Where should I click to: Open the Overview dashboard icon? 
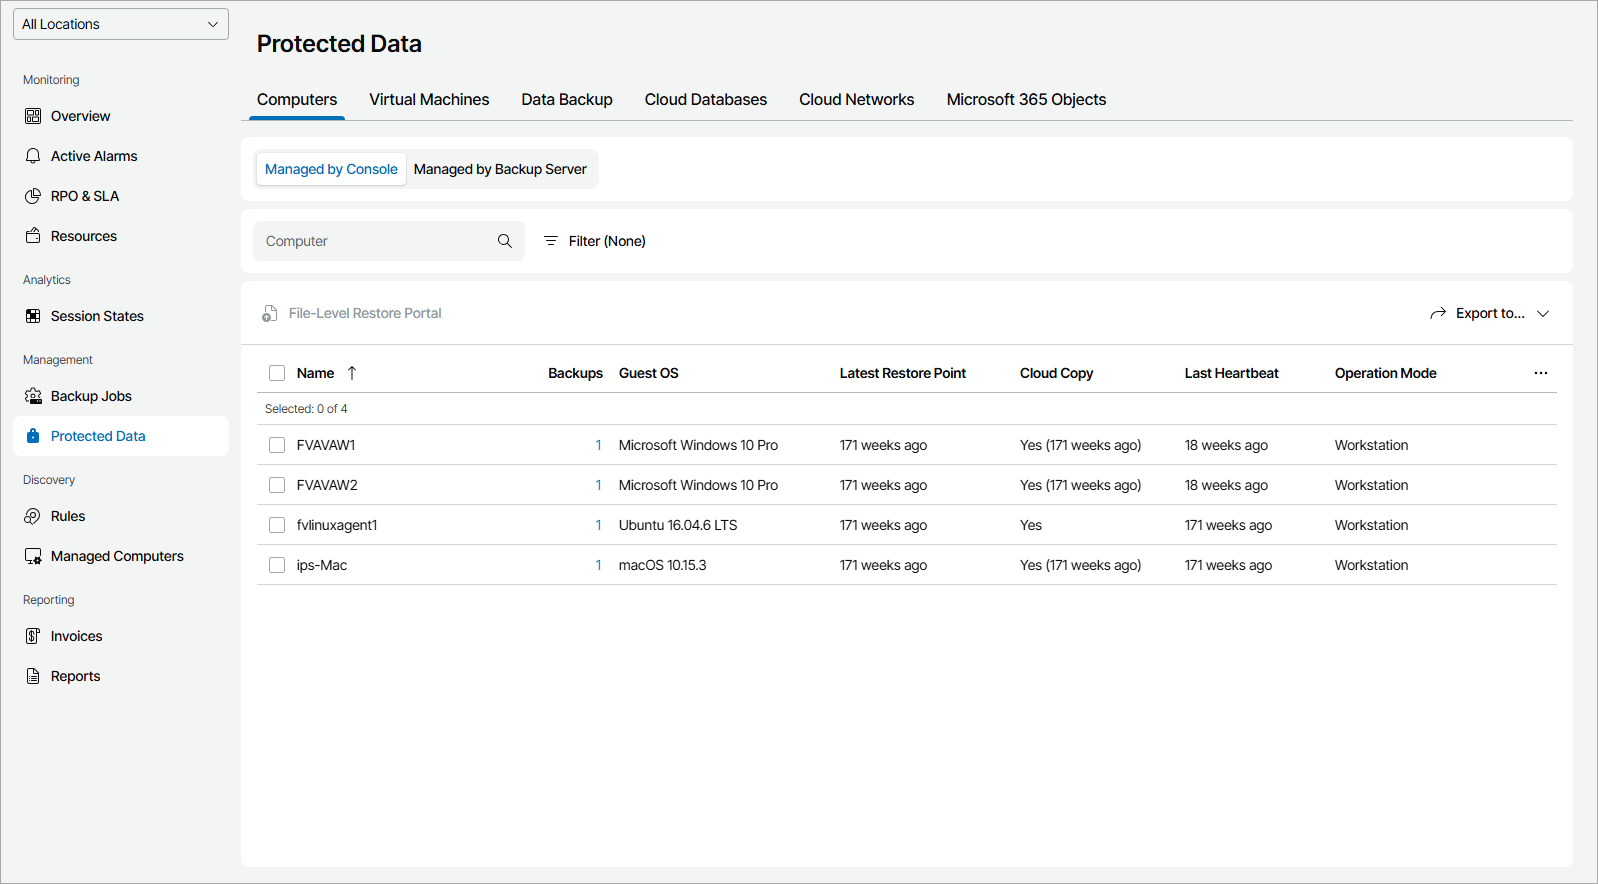(x=33, y=116)
